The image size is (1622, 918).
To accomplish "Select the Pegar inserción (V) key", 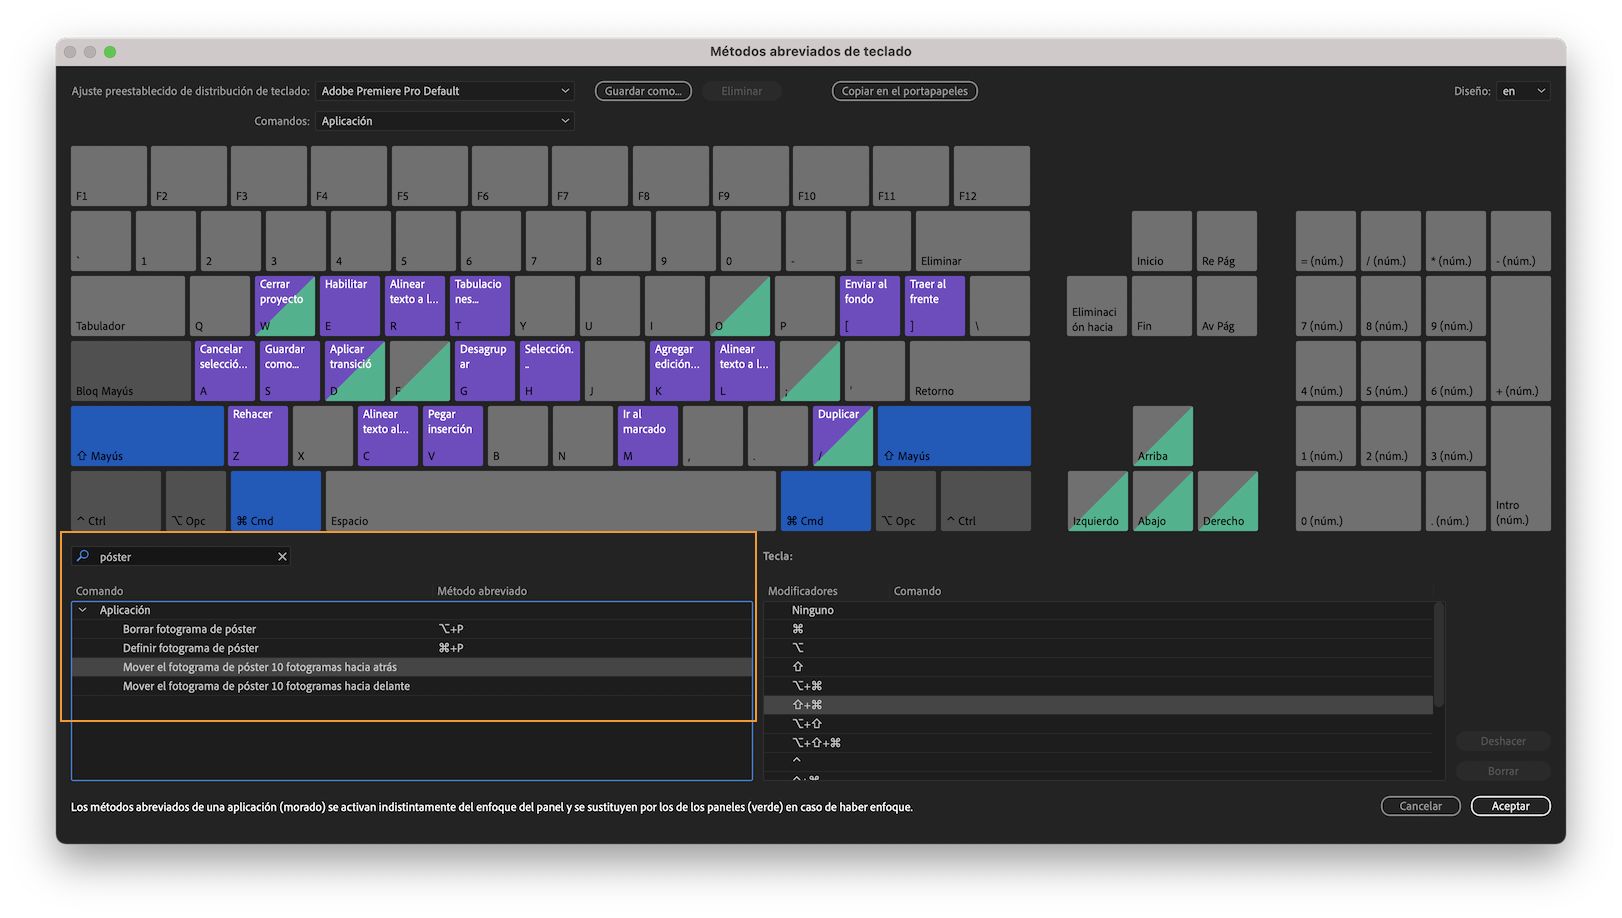I will [x=452, y=435].
